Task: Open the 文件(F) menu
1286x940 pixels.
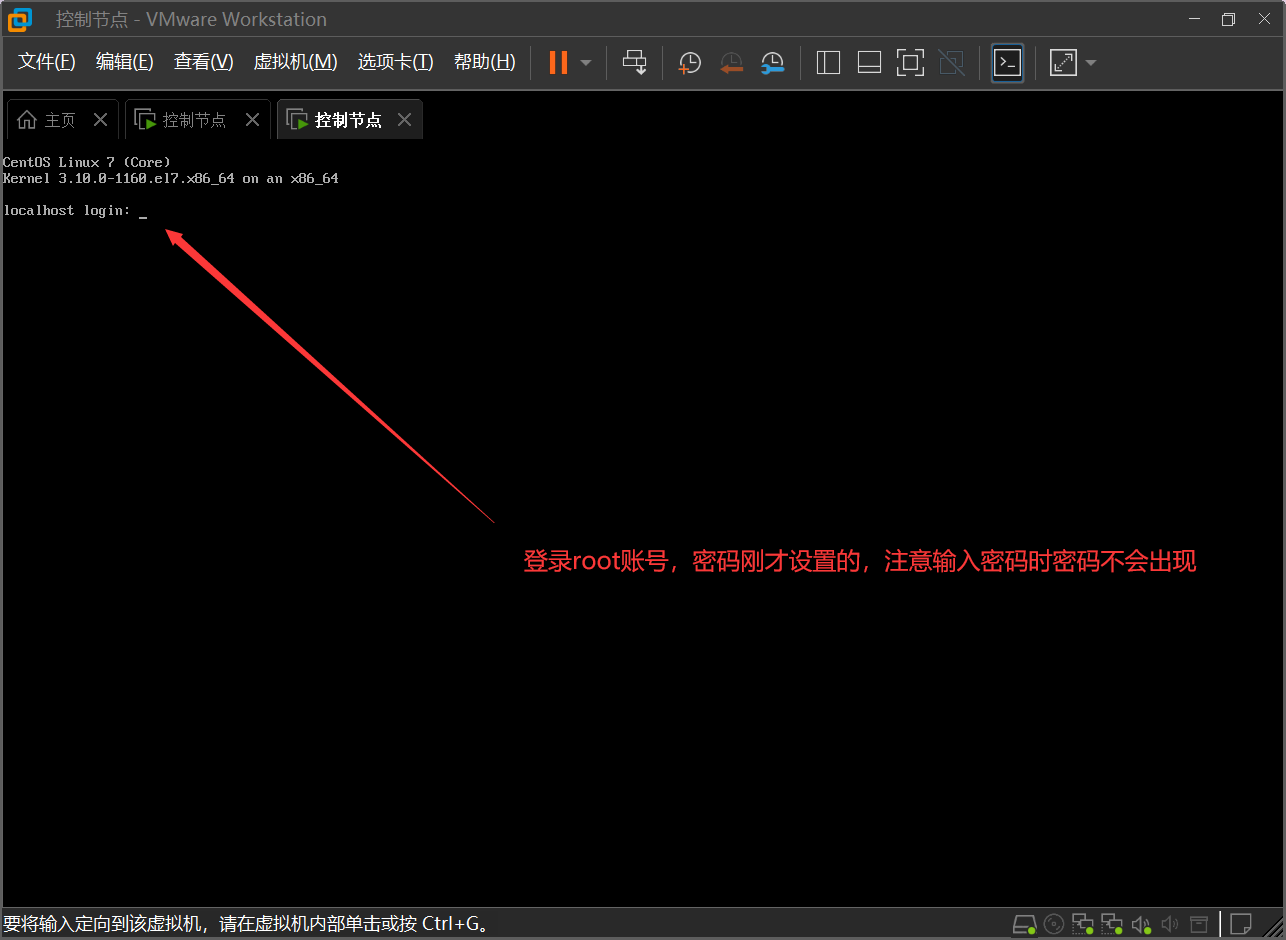Action: coord(47,62)
